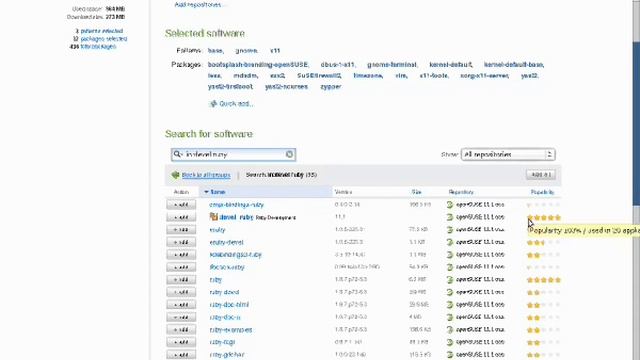This screenshot has width=640, height=360.
Task: Open the x11 pattern link
Action: 275,51
